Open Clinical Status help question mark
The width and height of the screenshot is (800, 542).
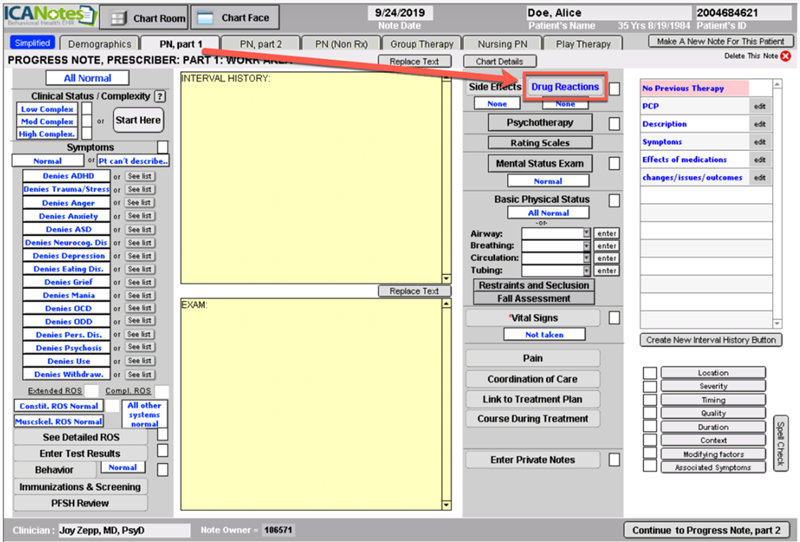(160, 96)
